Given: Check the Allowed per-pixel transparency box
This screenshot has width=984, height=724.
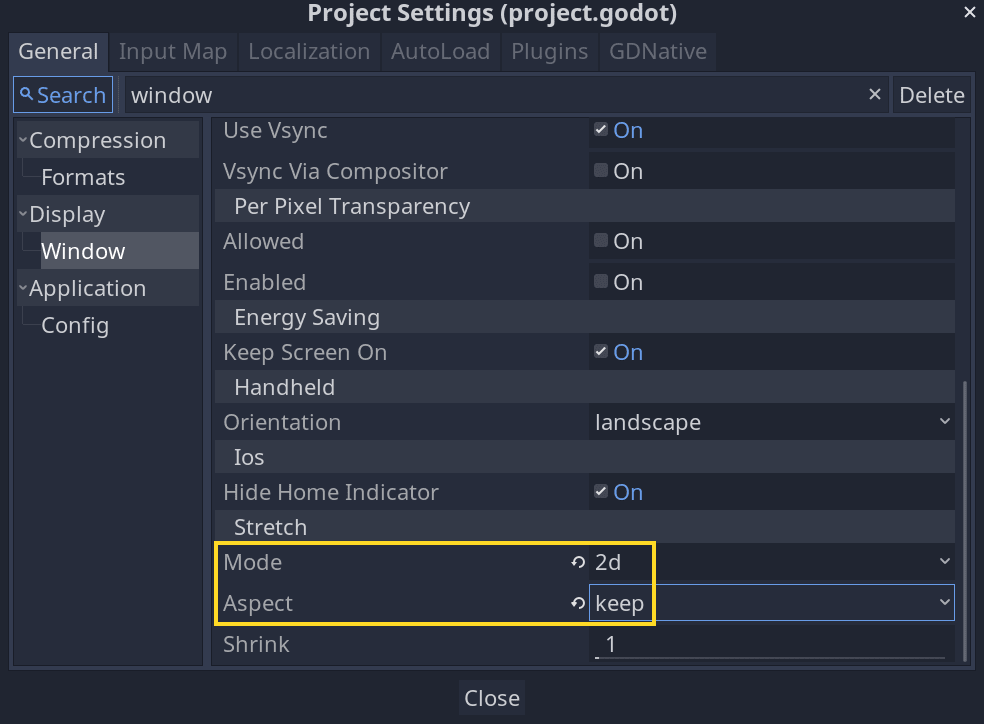Looking at the screenshot, I should pyautogui.click(x=600, y=241).
